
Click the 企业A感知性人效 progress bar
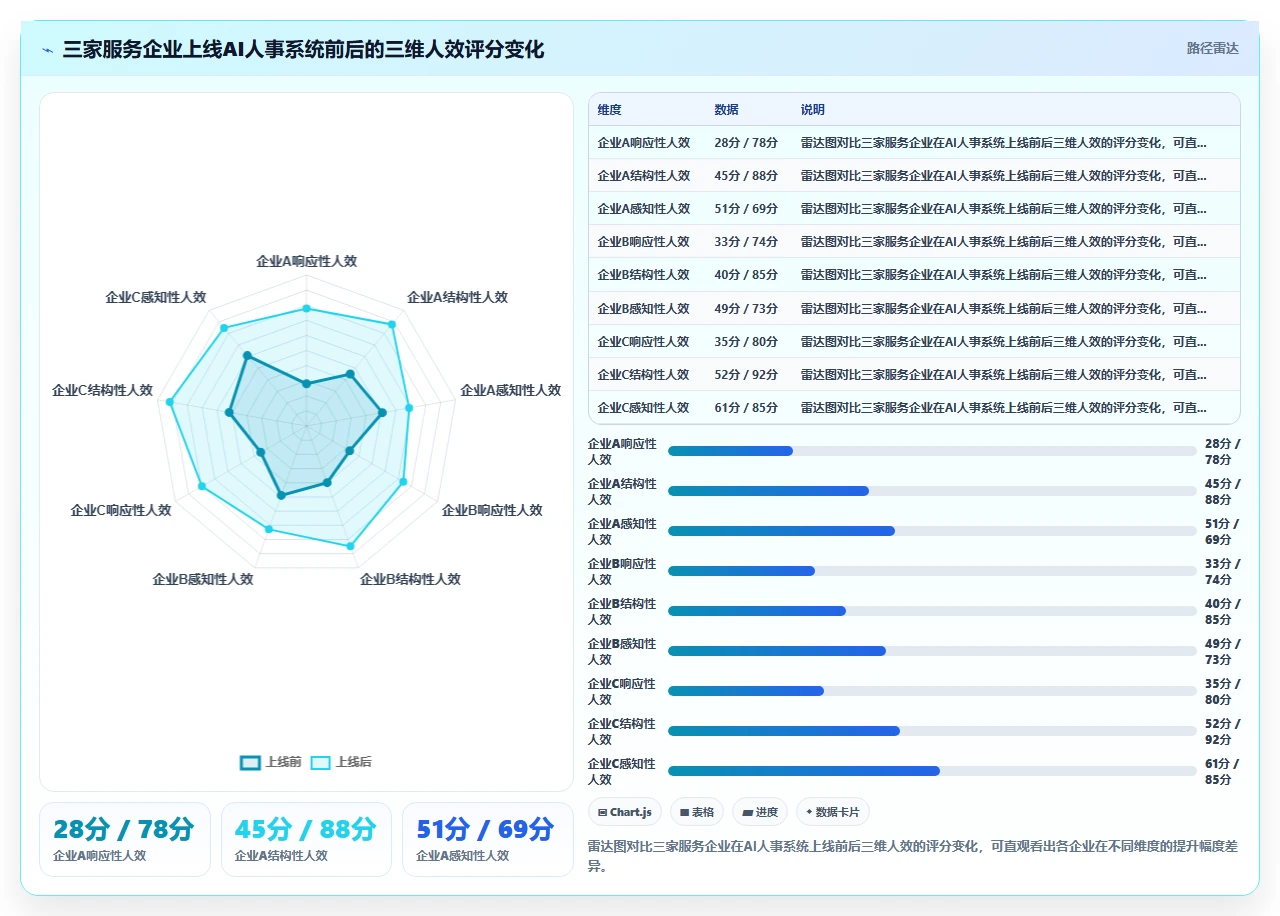932,531
